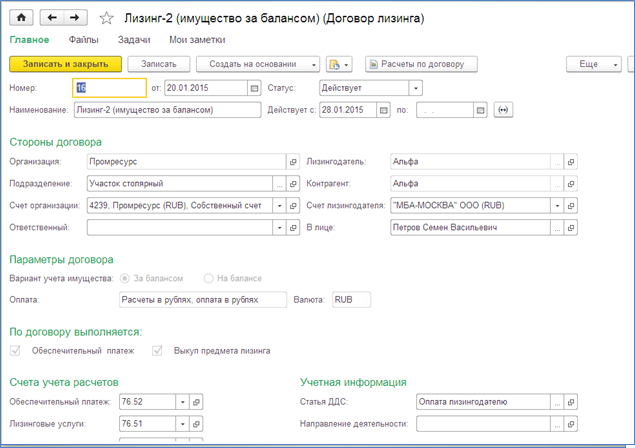The height and width of the screenshot is (448, 635).
Task: Open Расчеты по договору report
Action: pos(421,64)
